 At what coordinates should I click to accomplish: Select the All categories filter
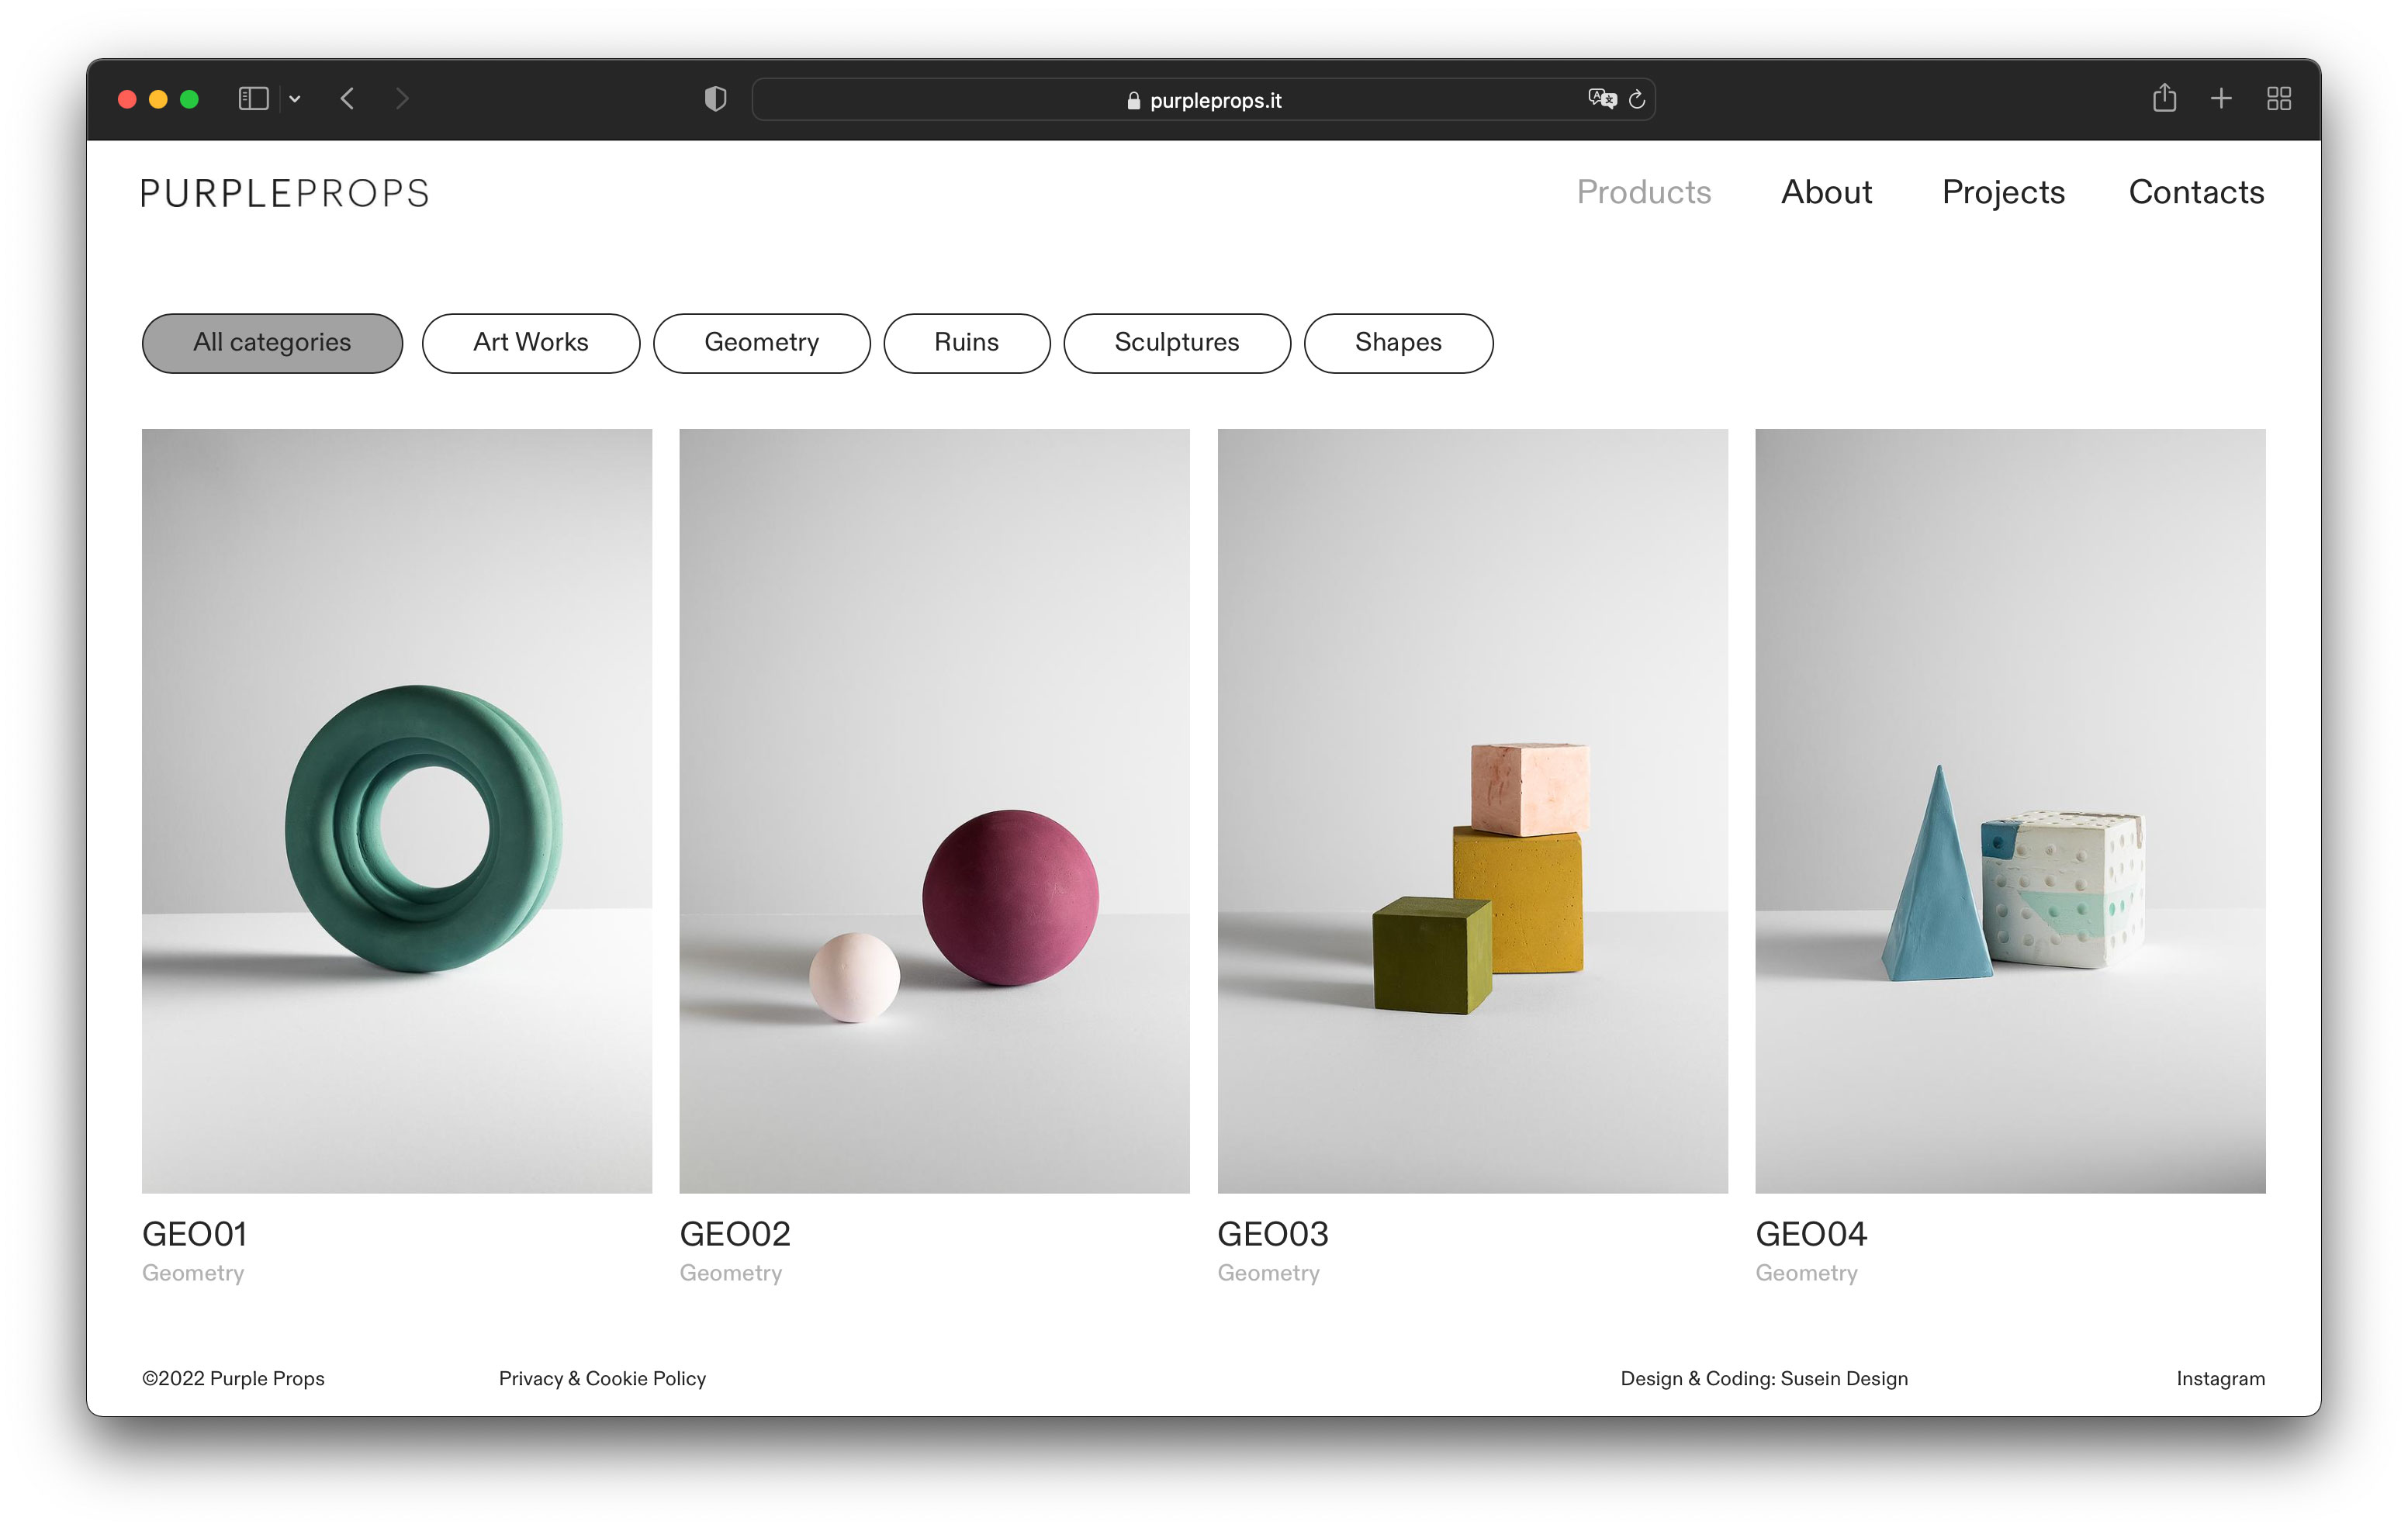point(272,343)
